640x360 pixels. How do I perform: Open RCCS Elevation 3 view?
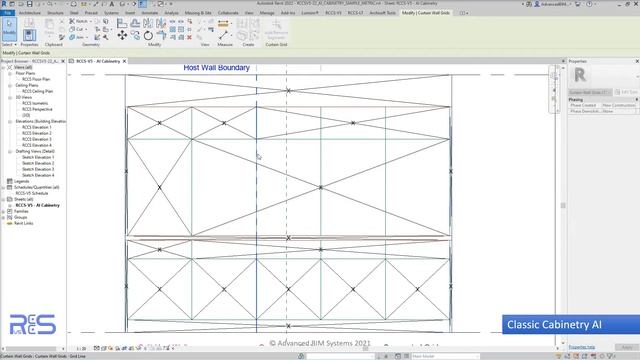tap(37, 139)
